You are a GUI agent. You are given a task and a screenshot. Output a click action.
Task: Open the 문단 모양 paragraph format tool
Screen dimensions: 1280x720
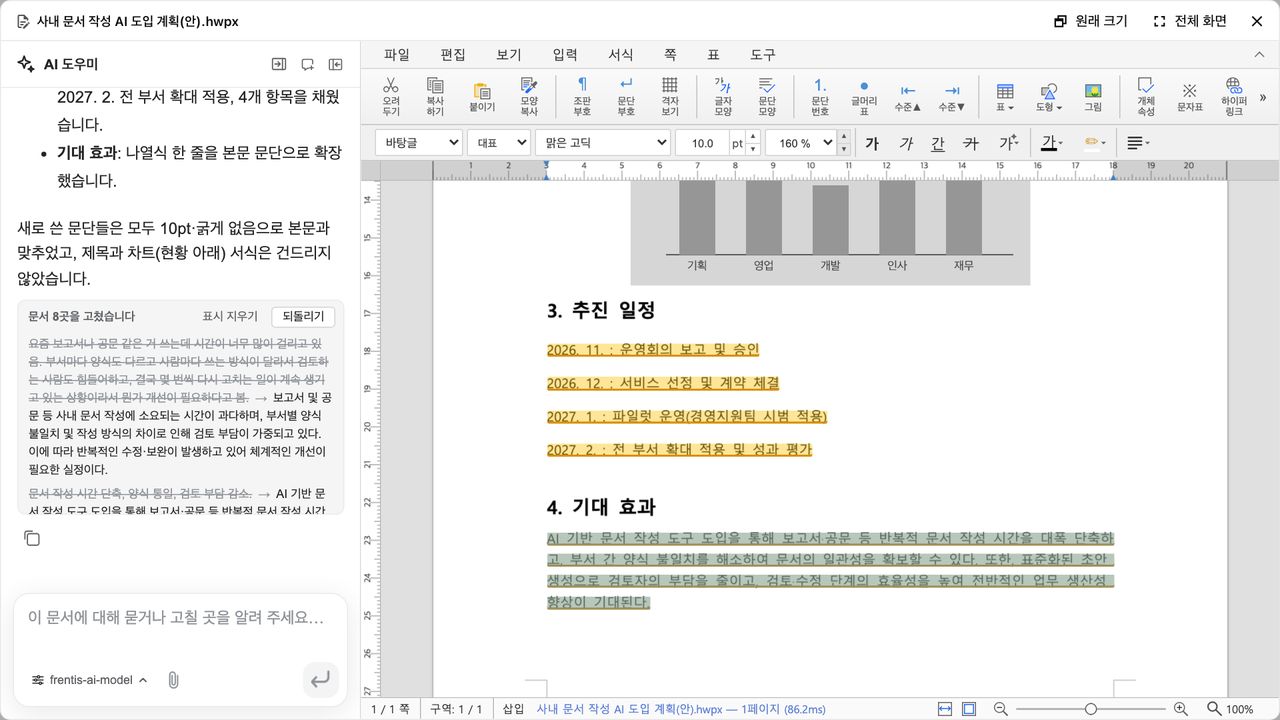pos(767,96)
